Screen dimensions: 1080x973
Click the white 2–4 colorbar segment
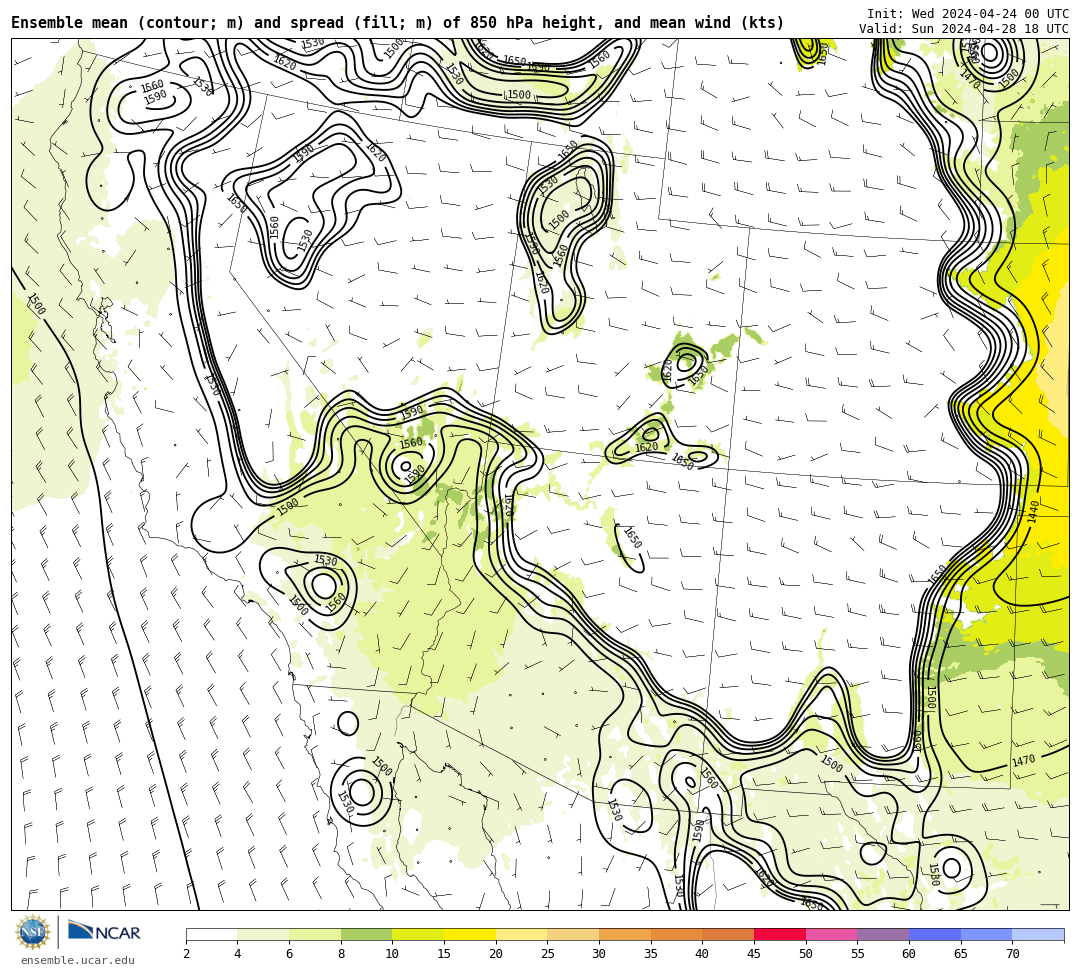tap(211, 934)
